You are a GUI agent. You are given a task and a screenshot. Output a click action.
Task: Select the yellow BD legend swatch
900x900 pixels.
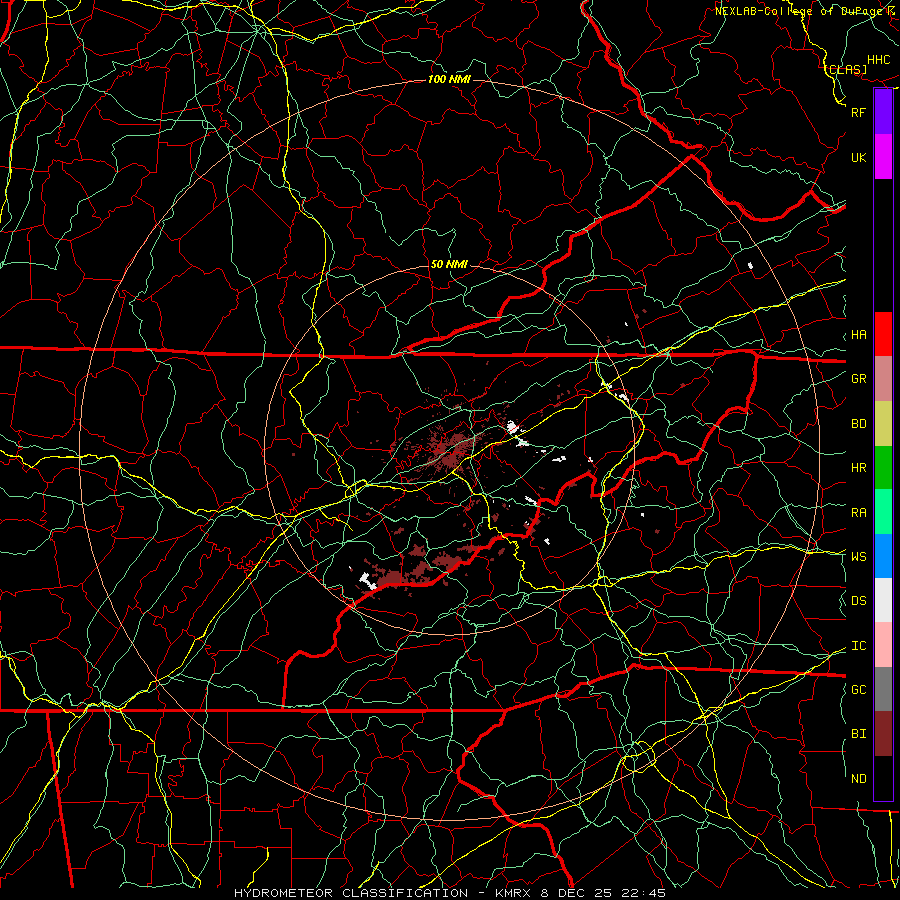tap(883, 423)
